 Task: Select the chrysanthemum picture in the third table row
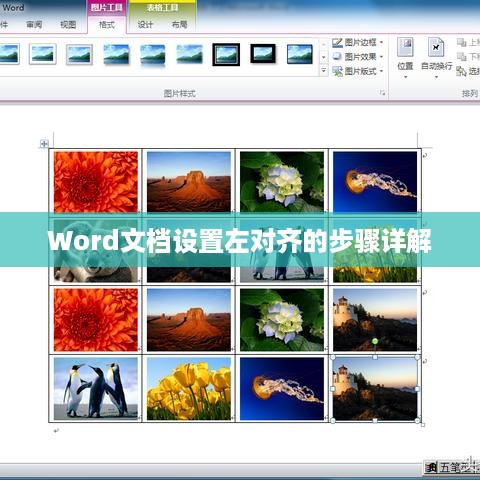click(96, 320)
